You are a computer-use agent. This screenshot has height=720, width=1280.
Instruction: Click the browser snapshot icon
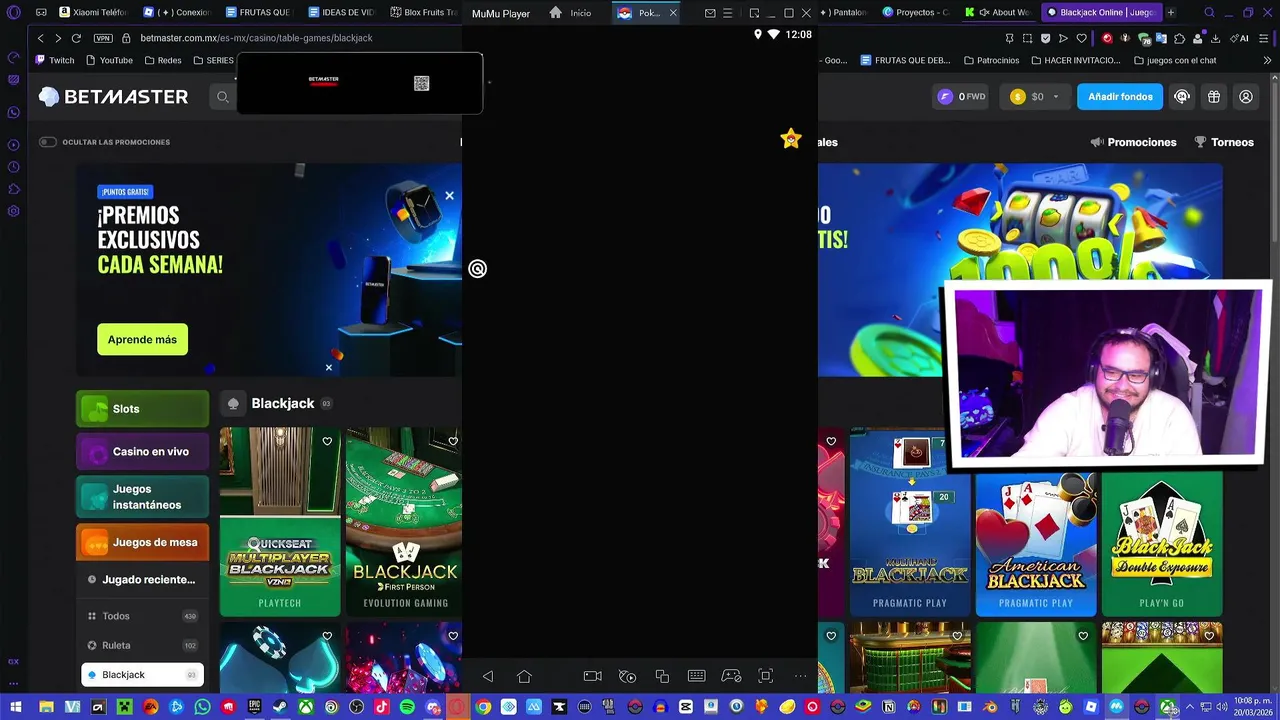[1028, 38]
